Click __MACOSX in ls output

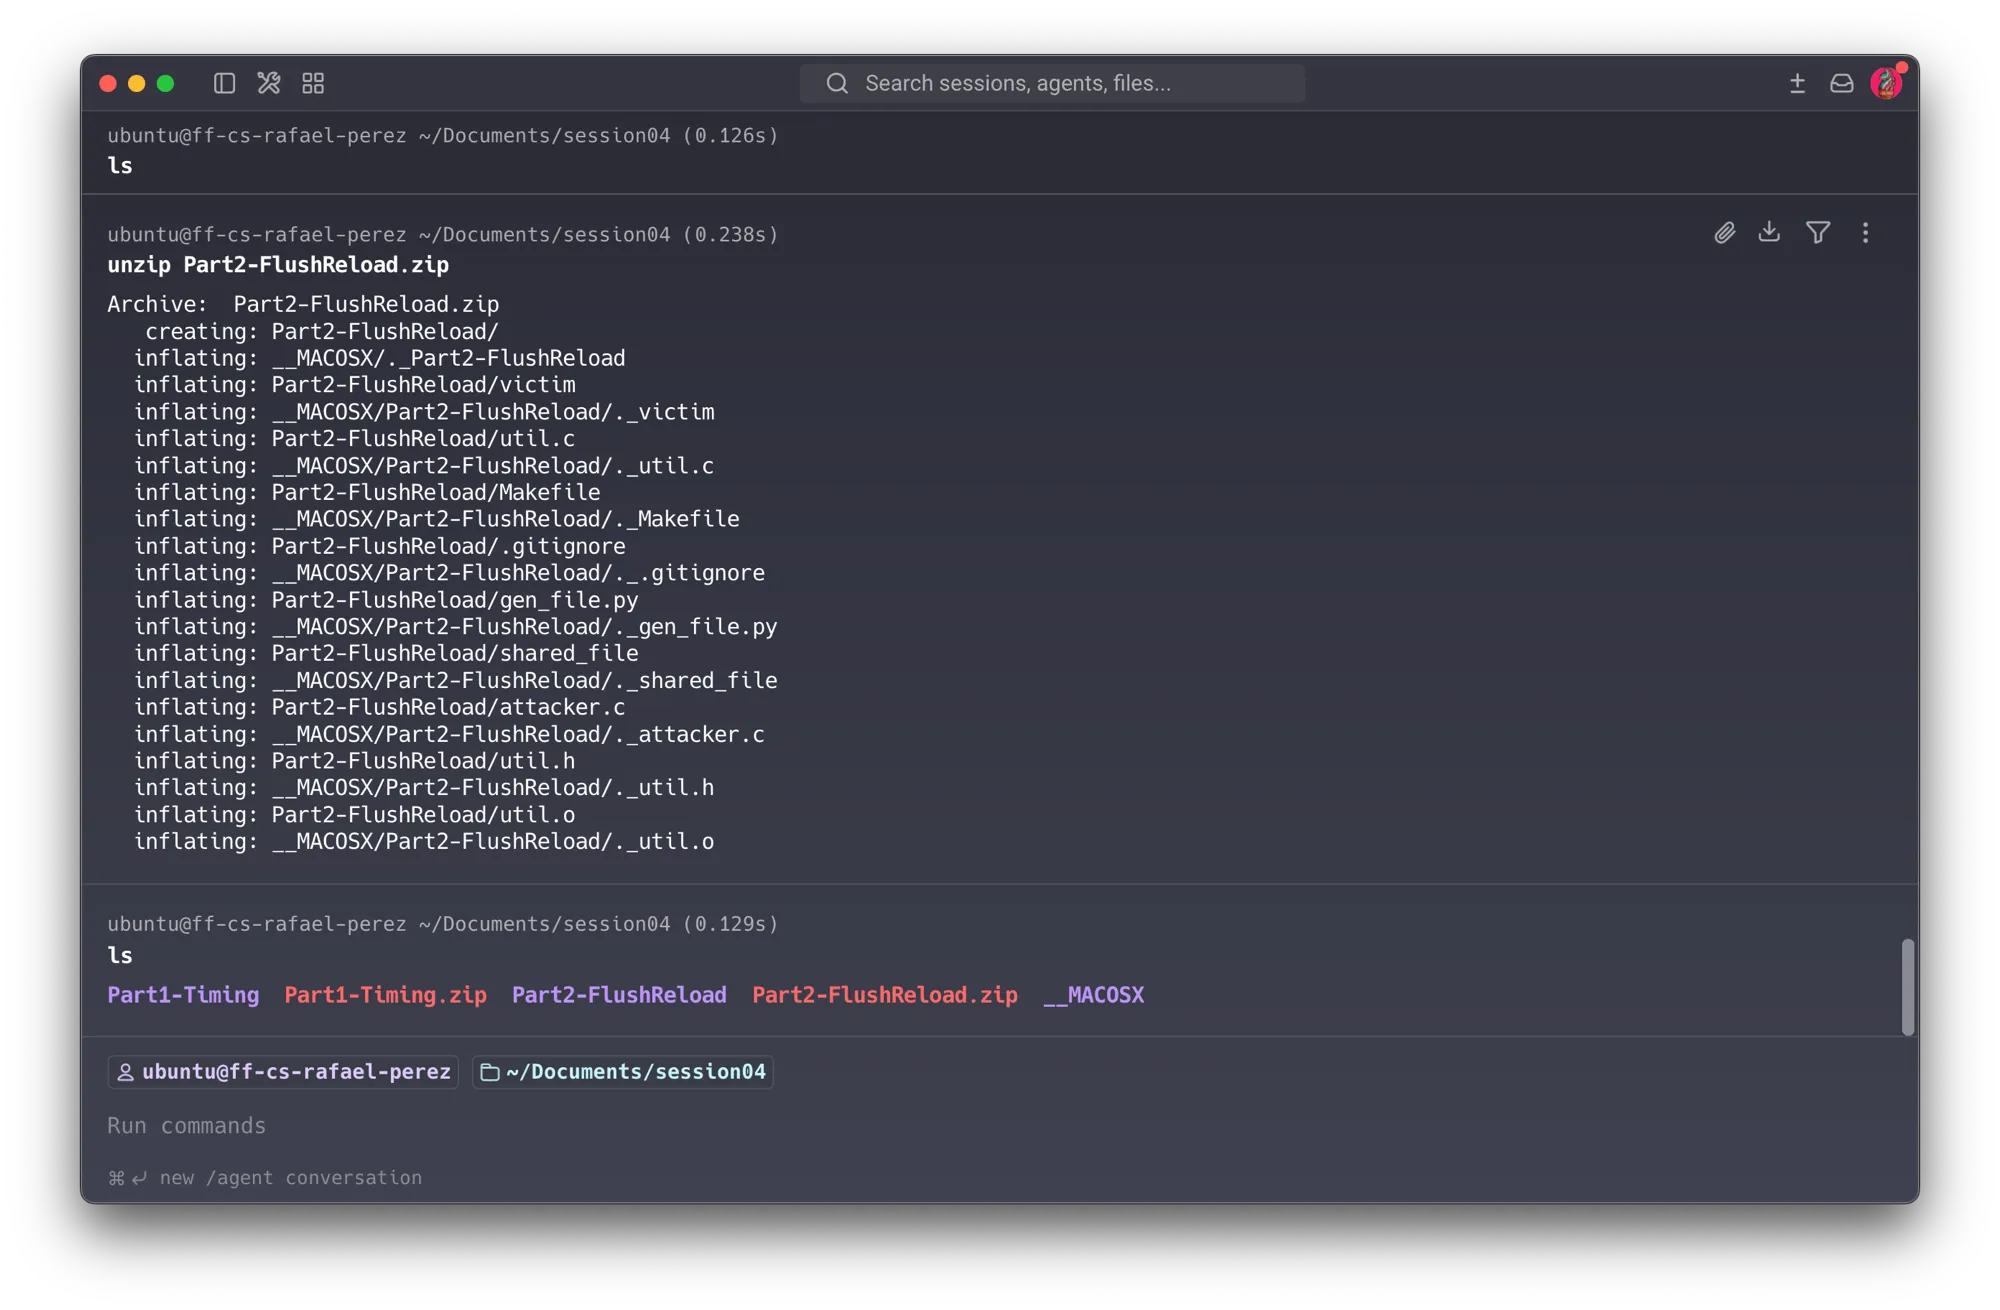click(x=1094, y=994)
